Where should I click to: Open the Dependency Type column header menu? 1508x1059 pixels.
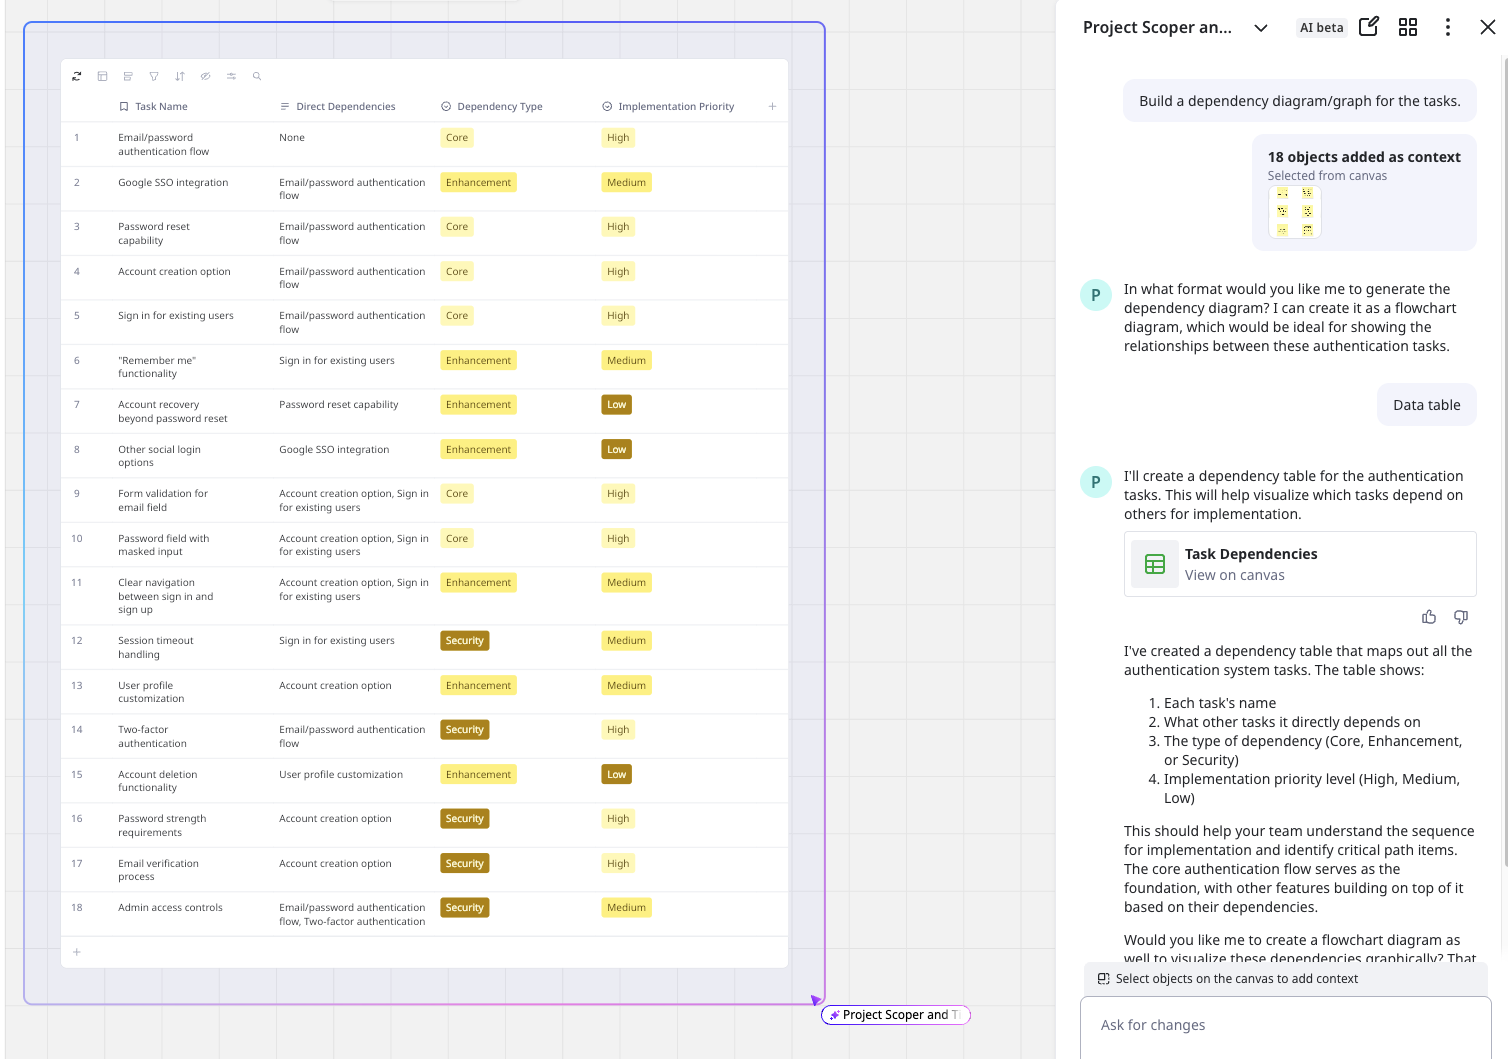coord(499,107)
